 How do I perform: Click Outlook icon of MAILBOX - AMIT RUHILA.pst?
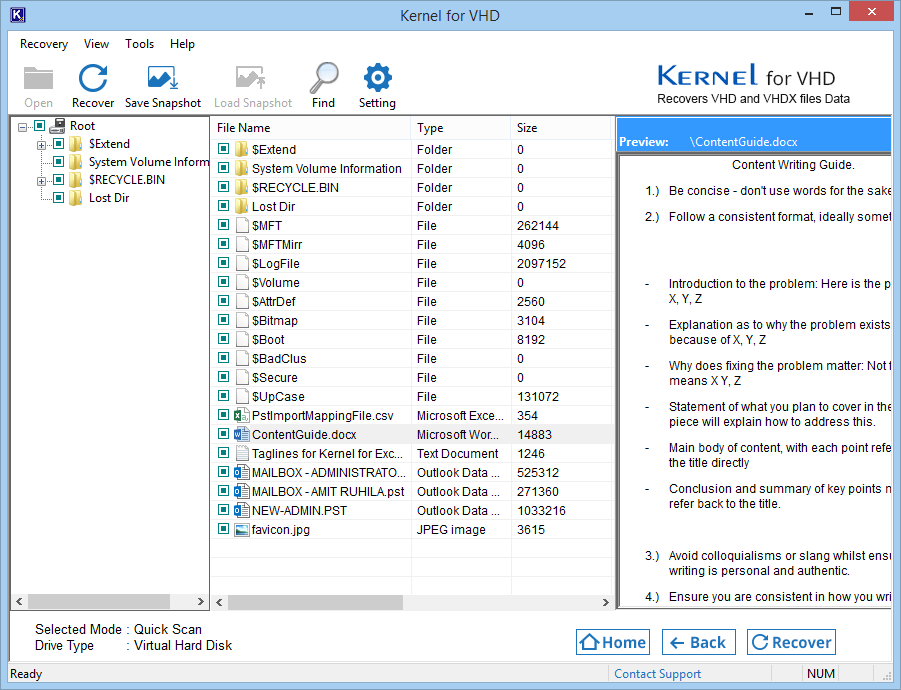tap(241, 491)
